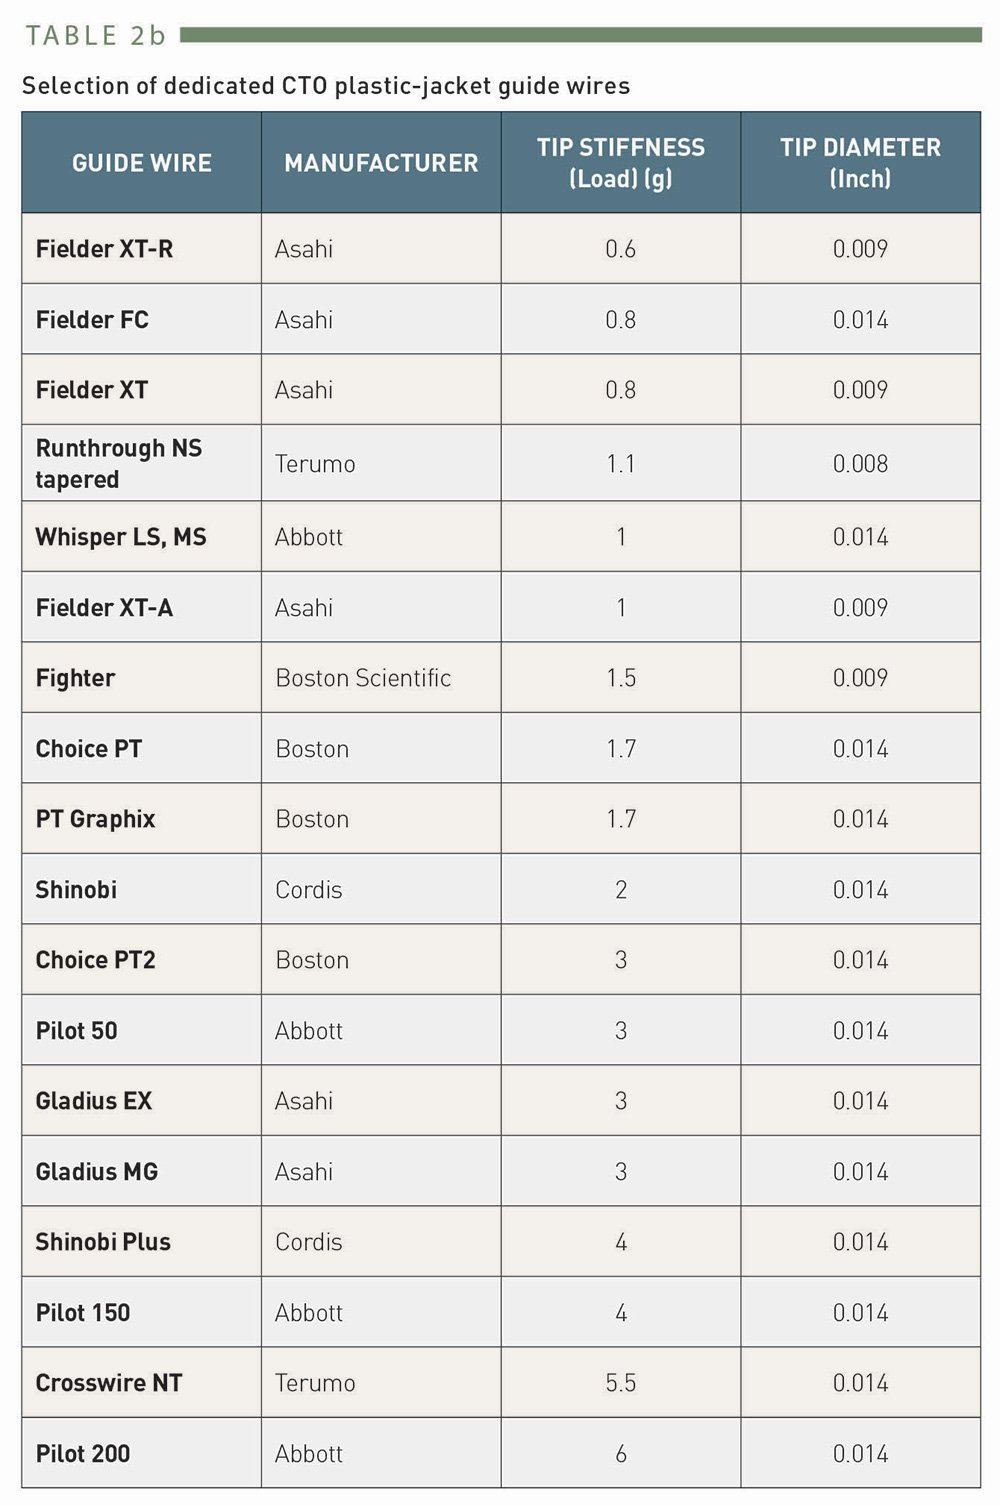Click the Gladius EX row name

[x=94, y=1101]
